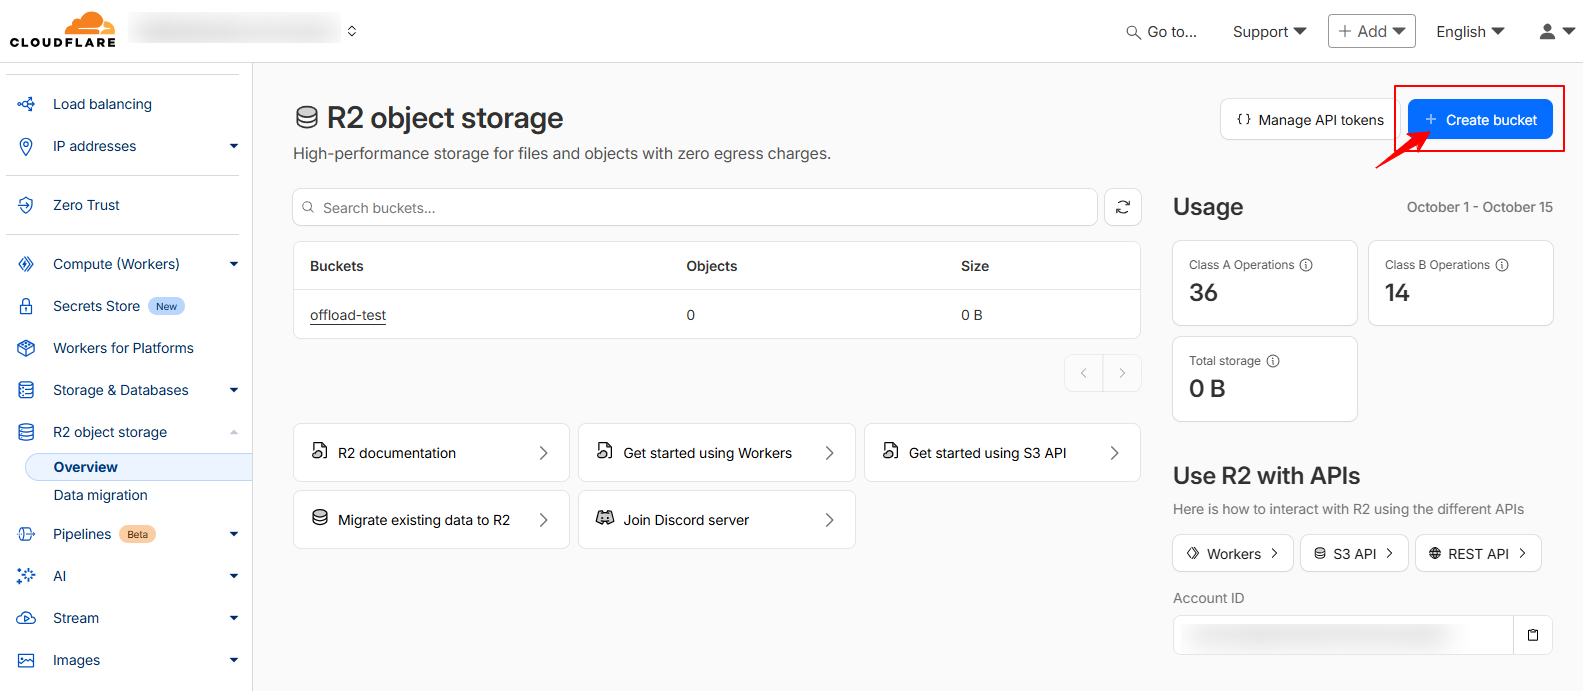Click the Manage API tokens button
Screen dimensions: 1583x691
[1310, 120]
